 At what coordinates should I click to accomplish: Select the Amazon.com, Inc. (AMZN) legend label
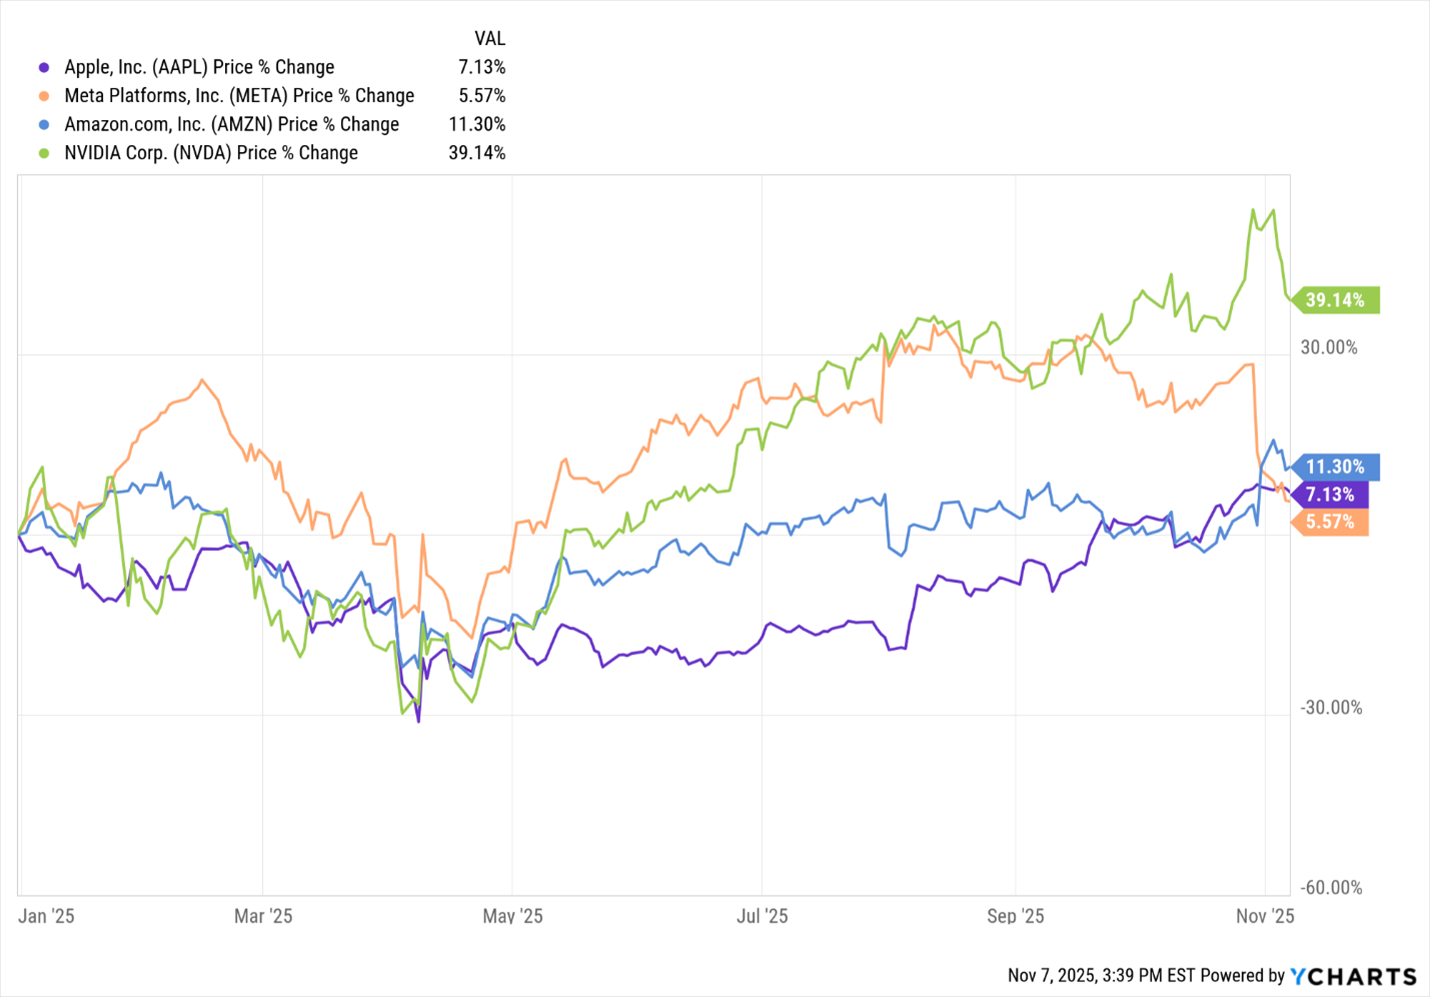(231, 125)
